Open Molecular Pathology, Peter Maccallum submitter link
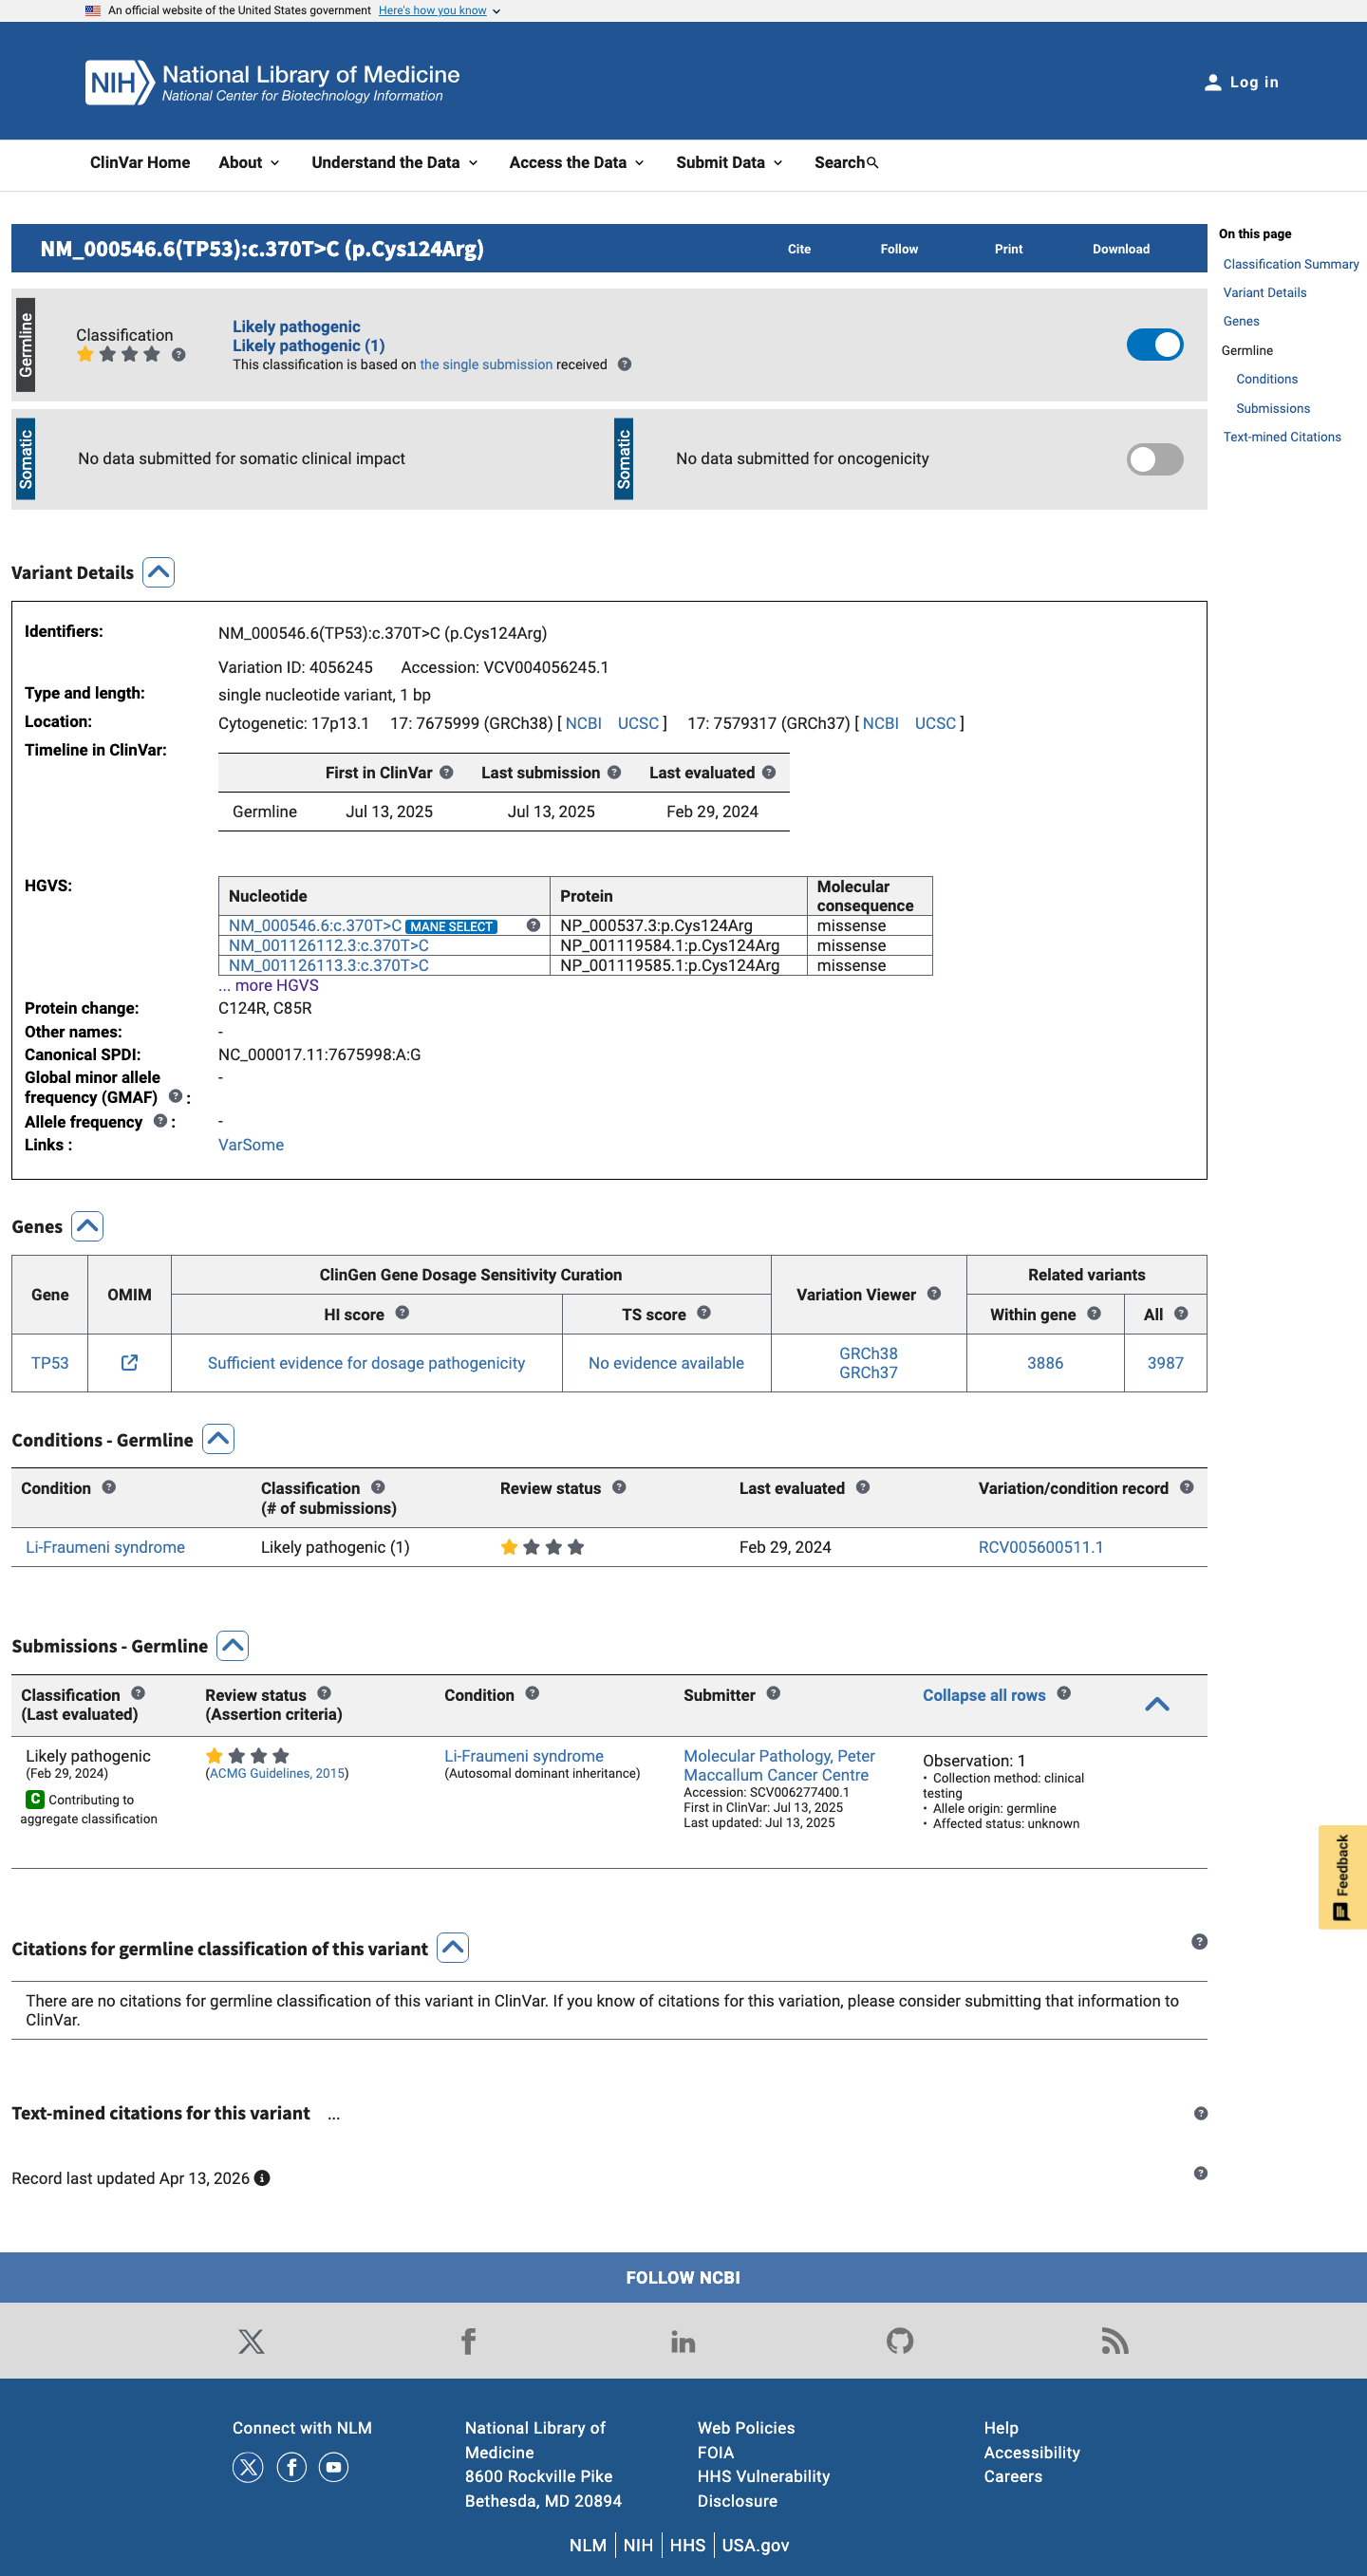Image resolution: width=1367 pixels, height=2576 pixels. tap(779, 1765)
